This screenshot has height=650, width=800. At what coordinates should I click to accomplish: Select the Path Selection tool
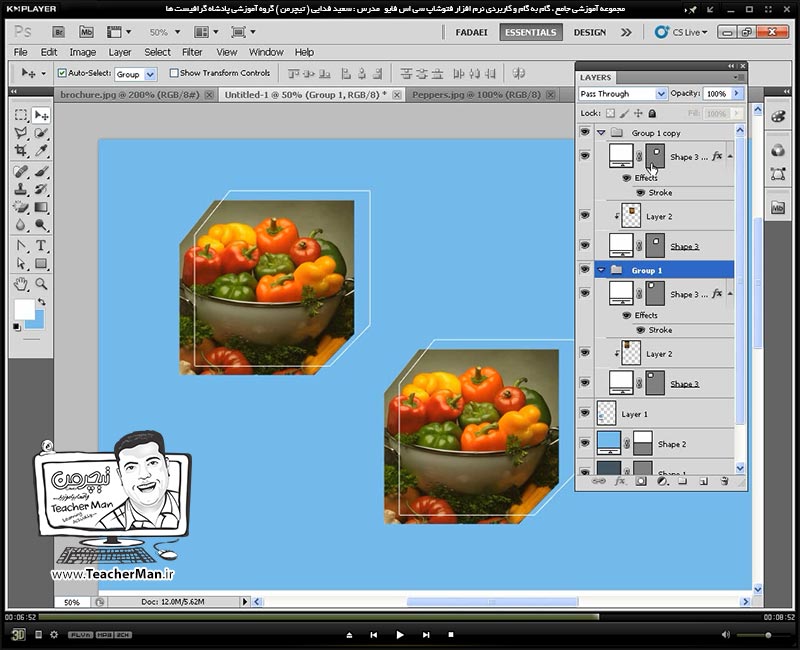[x=21, y=263]
